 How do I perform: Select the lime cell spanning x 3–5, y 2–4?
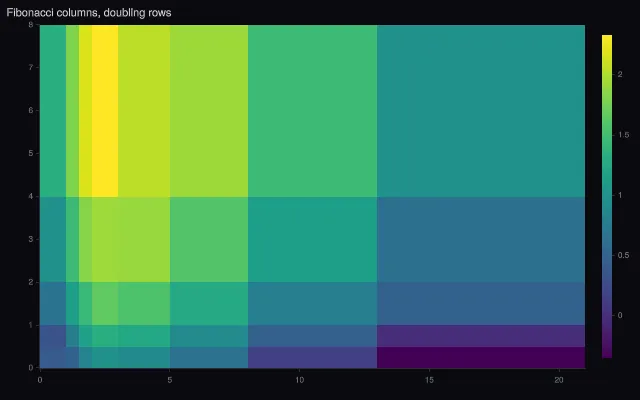[144, 240]
